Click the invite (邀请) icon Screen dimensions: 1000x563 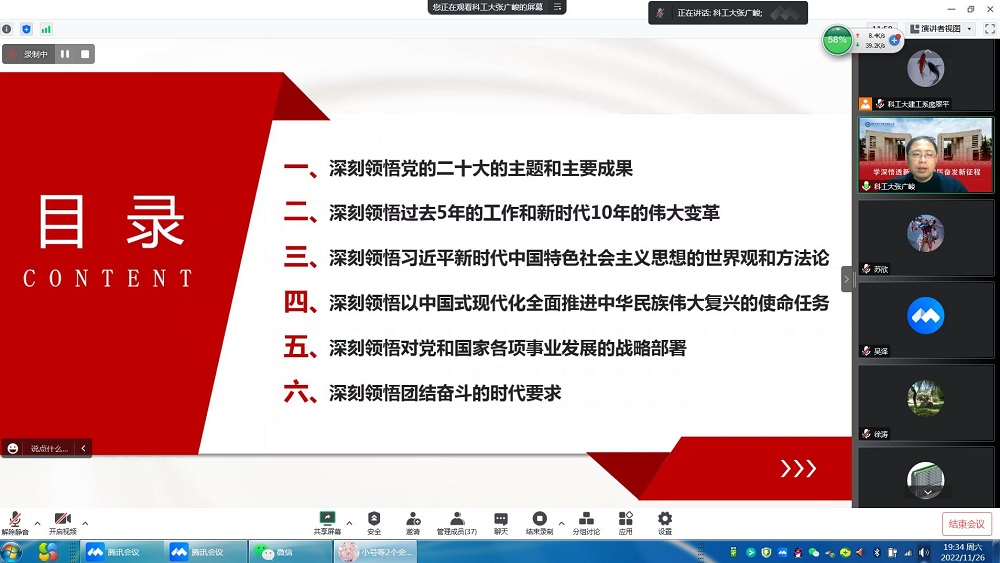(413, 521)
